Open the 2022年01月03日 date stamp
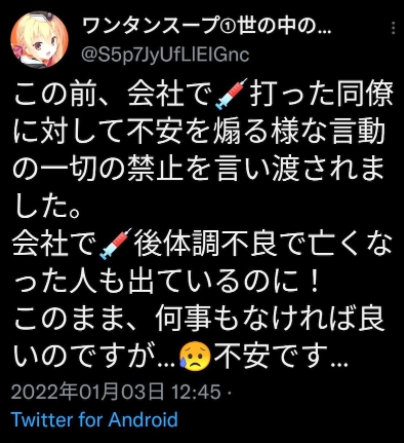This screenshot has width=404, height=443. [88, 392]
